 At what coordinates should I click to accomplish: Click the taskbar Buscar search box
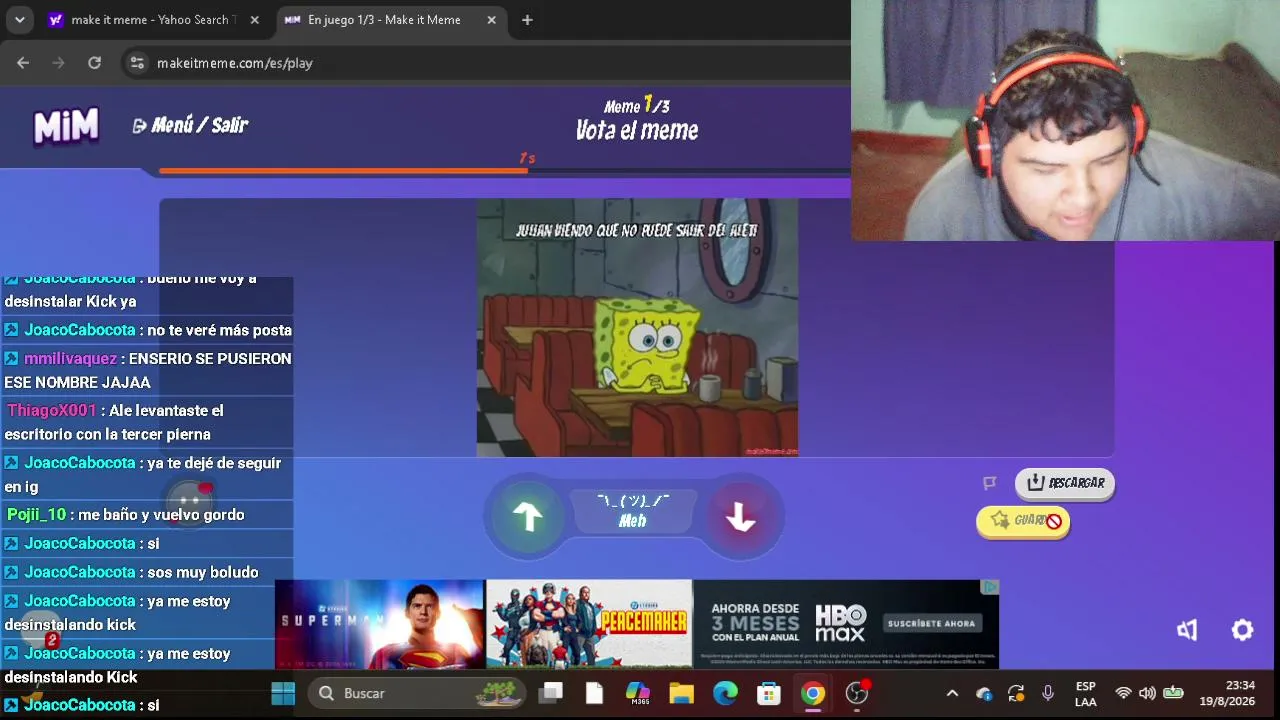tap(418, 693)
